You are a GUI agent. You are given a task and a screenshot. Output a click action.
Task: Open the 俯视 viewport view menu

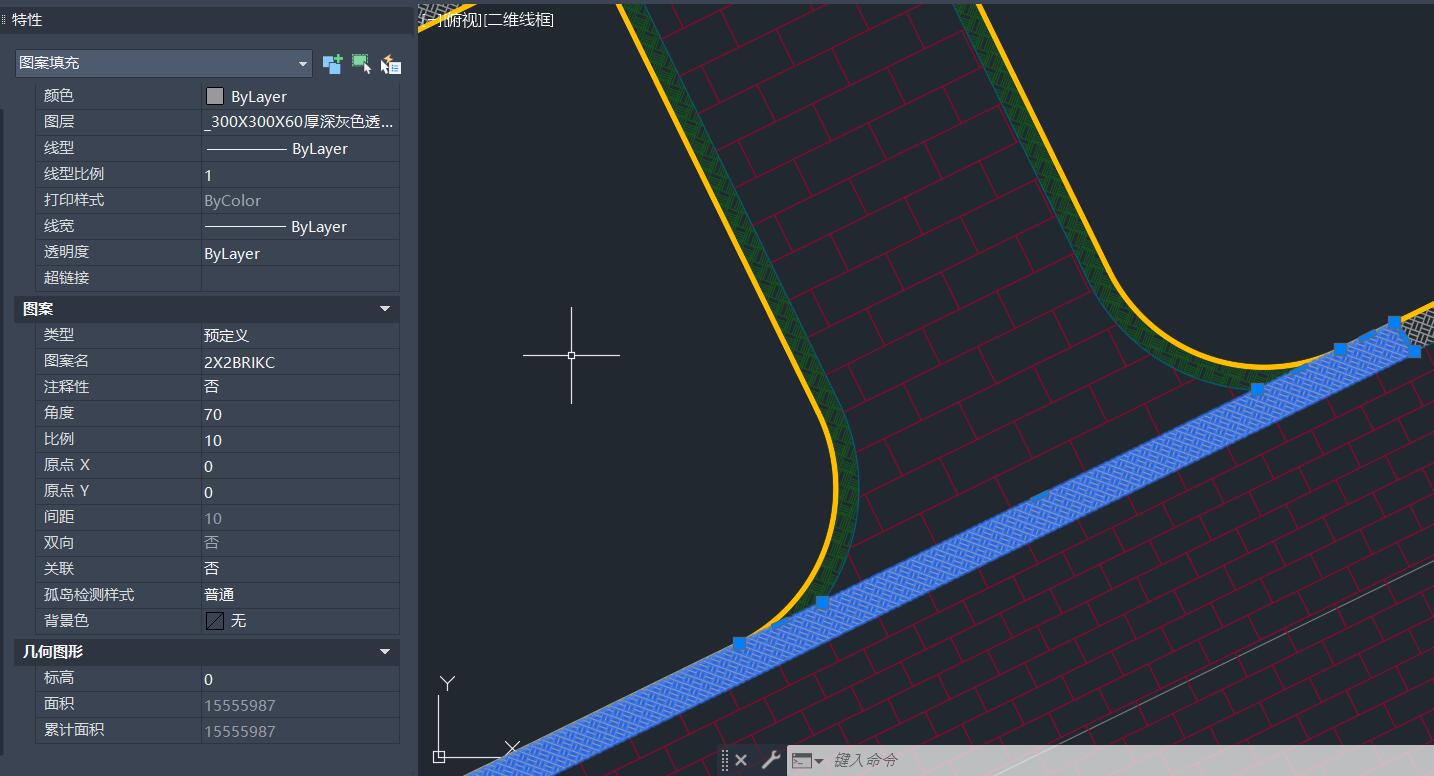461,19
